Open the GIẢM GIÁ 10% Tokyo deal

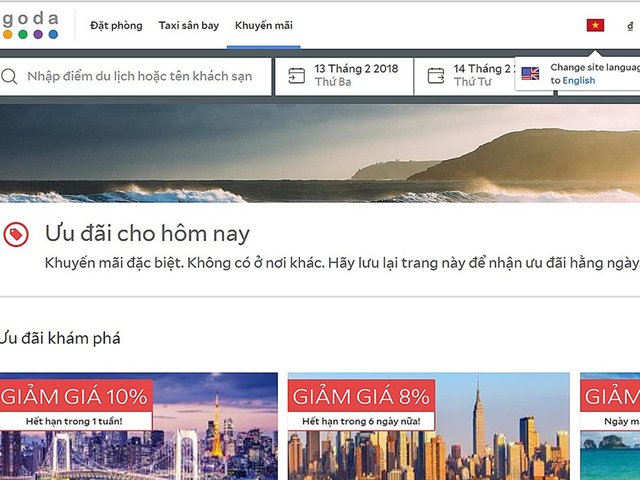(139, 426)
